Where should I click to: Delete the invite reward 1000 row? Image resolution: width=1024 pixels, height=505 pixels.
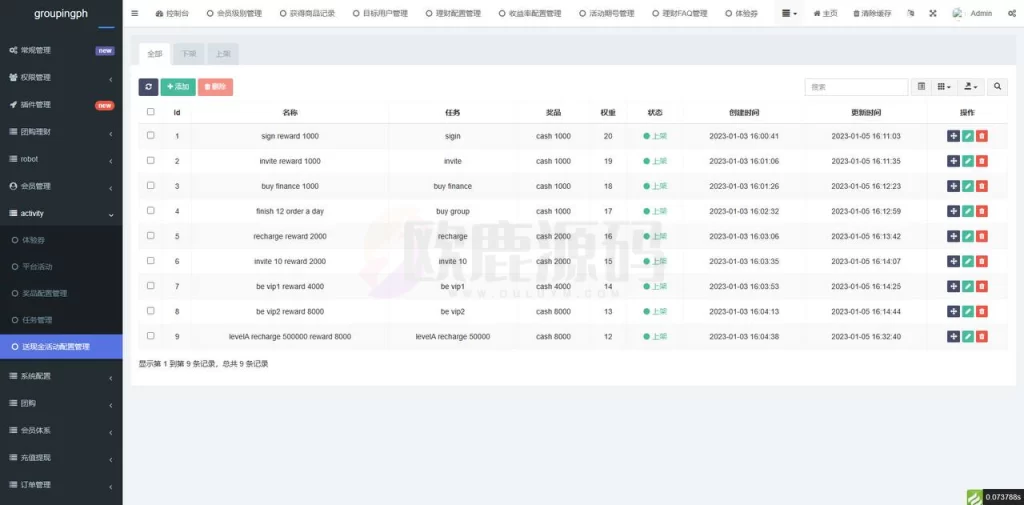[x=982, y=161]
